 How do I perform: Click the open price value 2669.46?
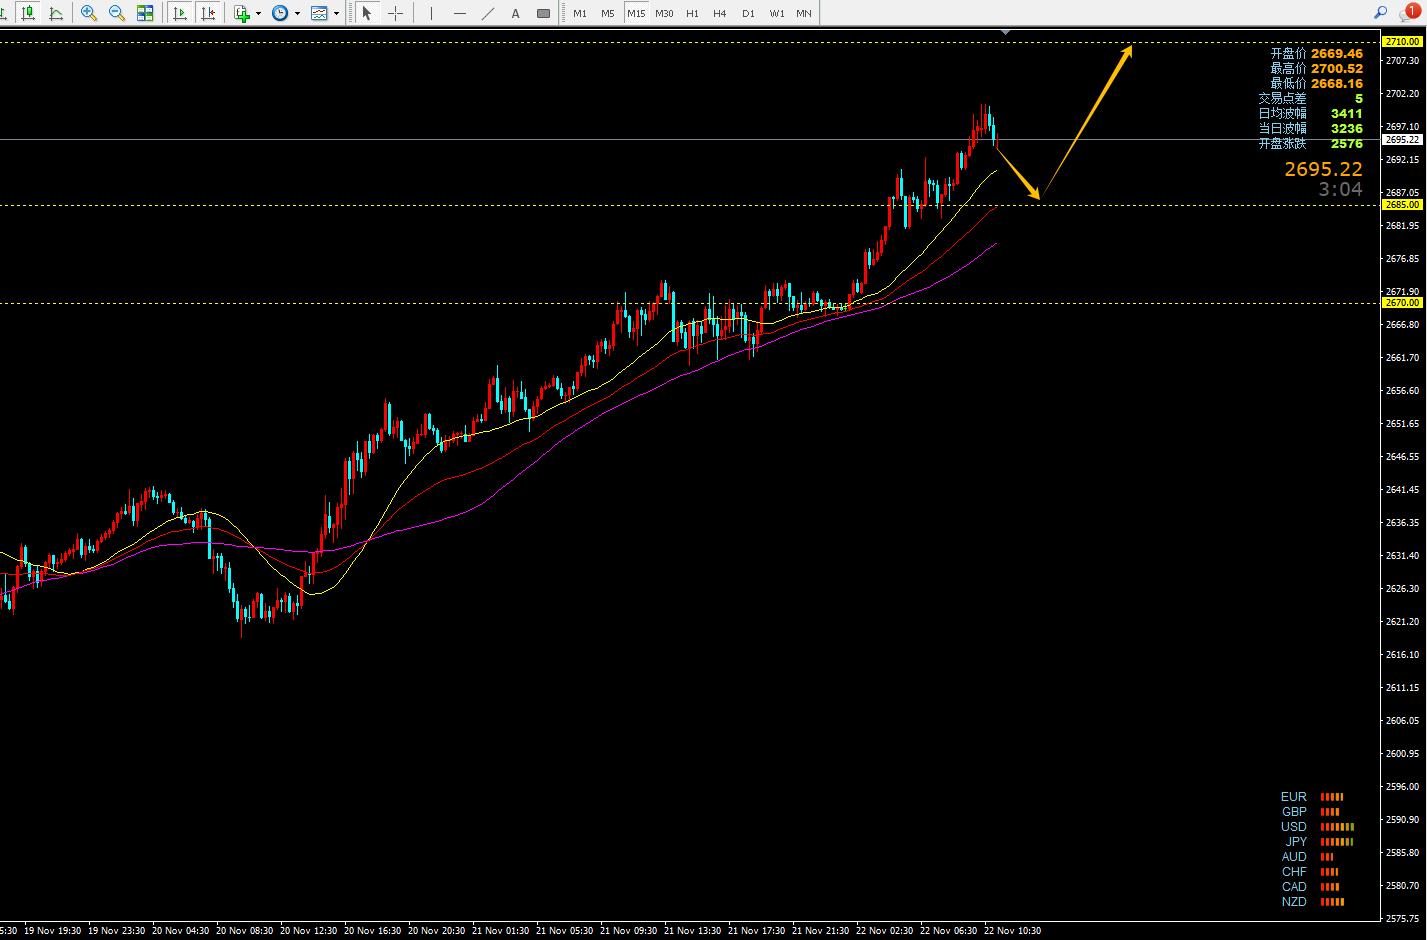(1337, 53)
